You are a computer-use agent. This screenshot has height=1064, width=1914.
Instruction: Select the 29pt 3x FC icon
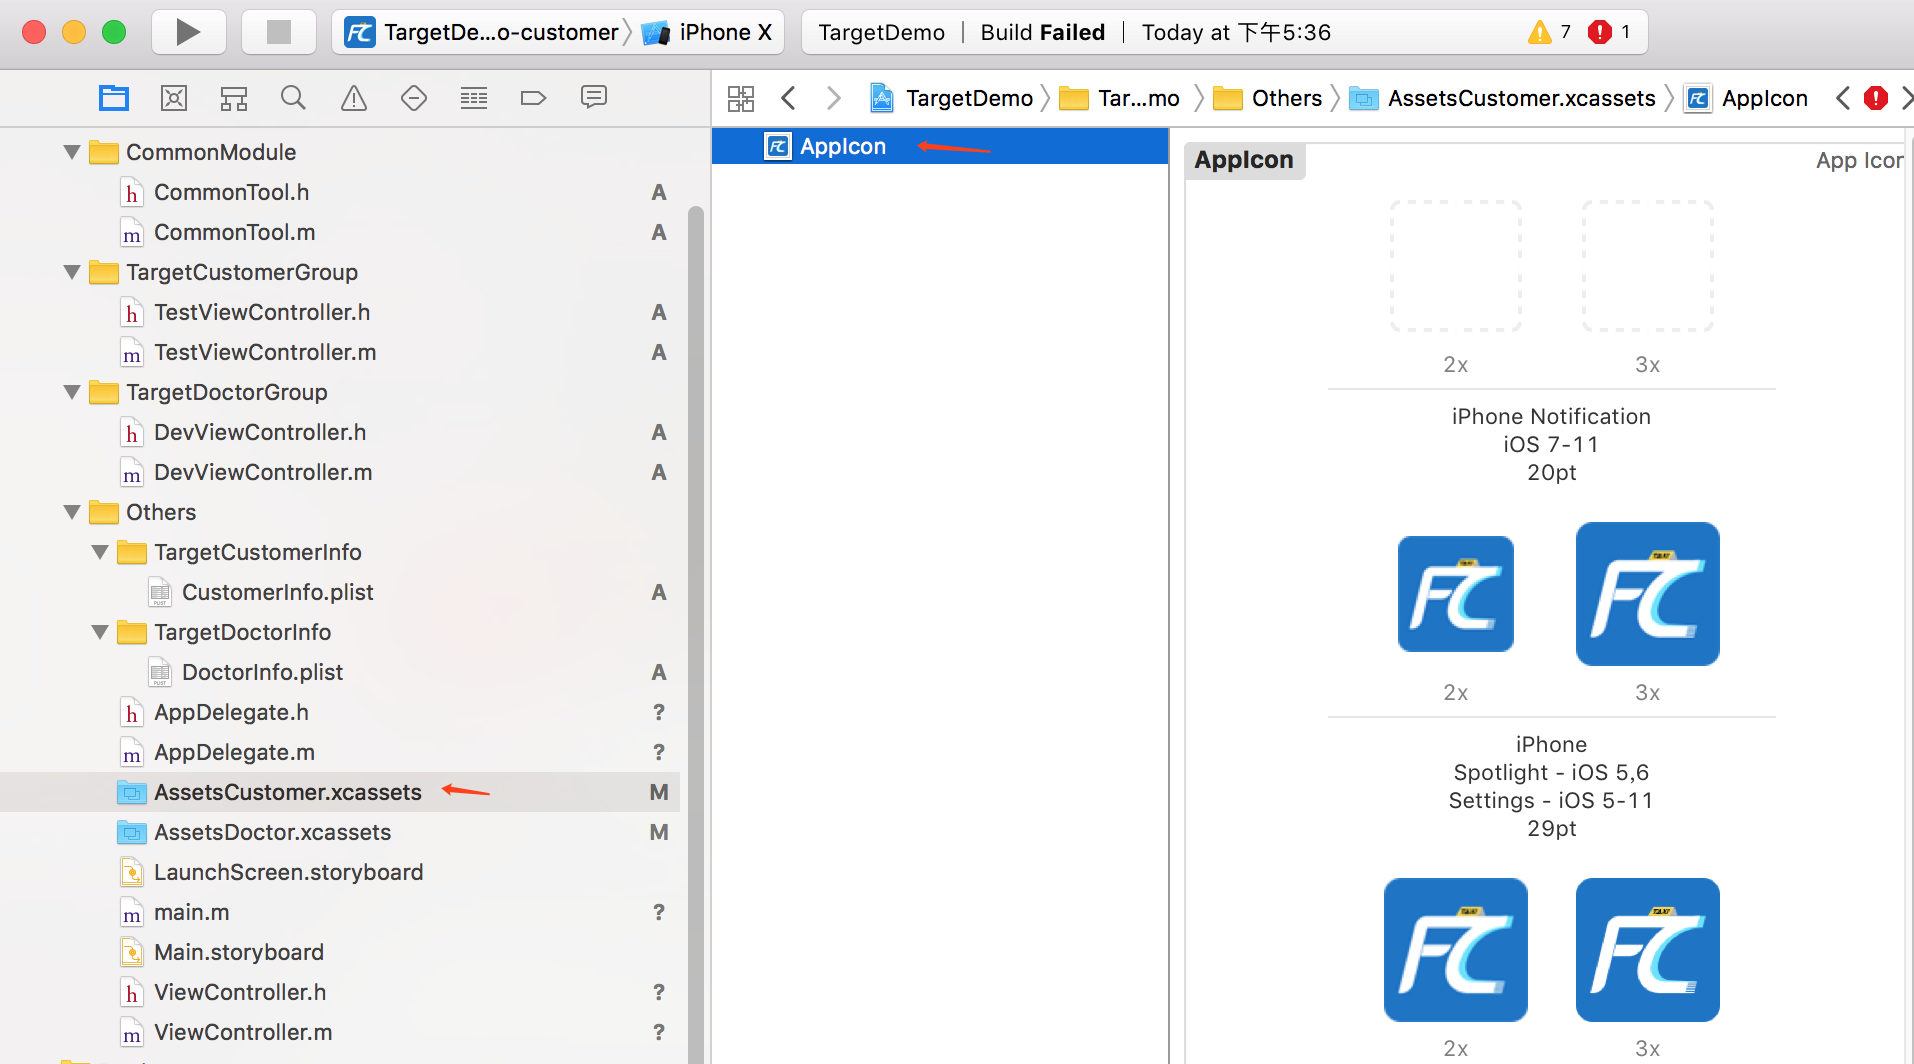click(x=1647, y=594)
